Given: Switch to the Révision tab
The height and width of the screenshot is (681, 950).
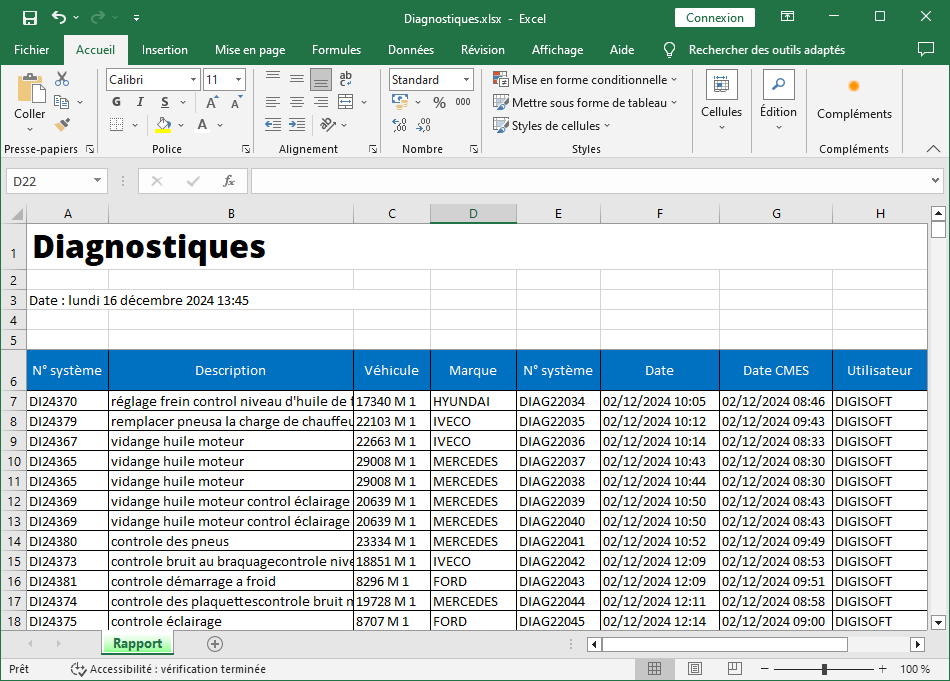Looking at the screenshot, I should 482,50.
